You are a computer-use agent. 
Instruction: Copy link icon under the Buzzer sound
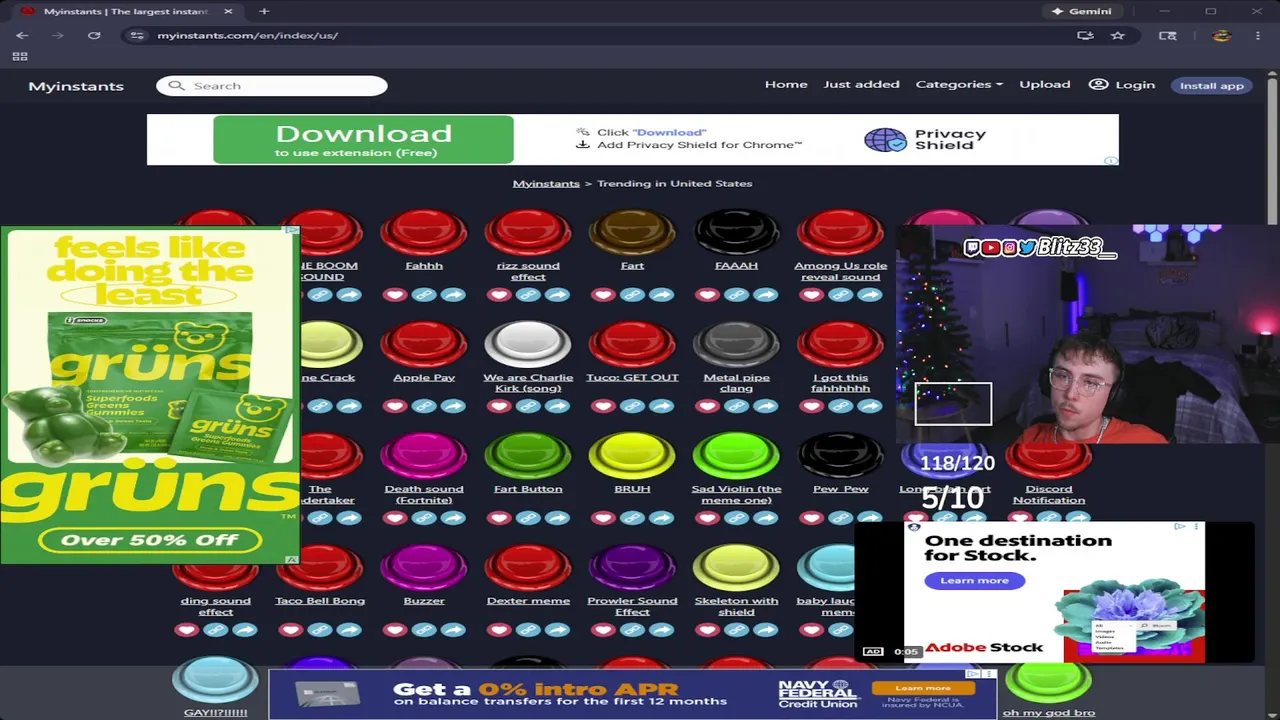click(x=424, y=630)
